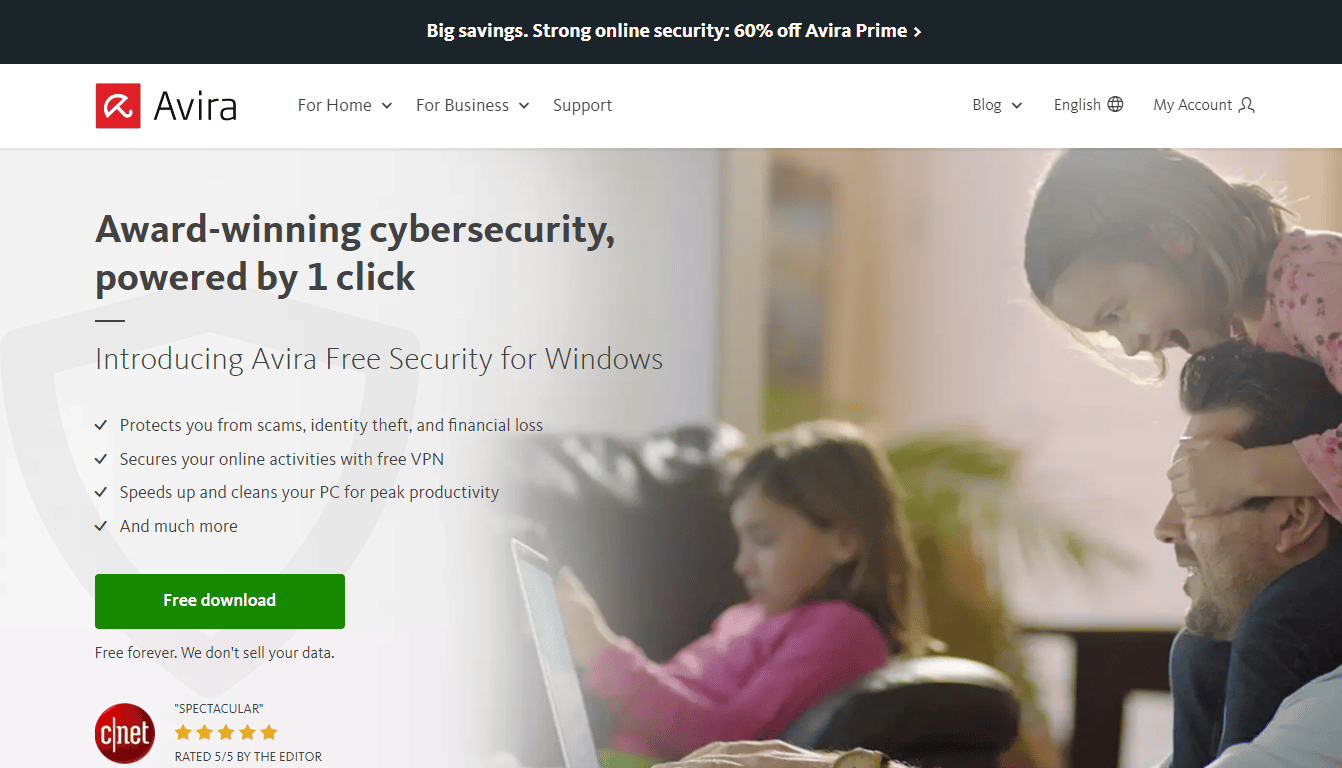Click the My Account link text

(x=1192, y=104)
